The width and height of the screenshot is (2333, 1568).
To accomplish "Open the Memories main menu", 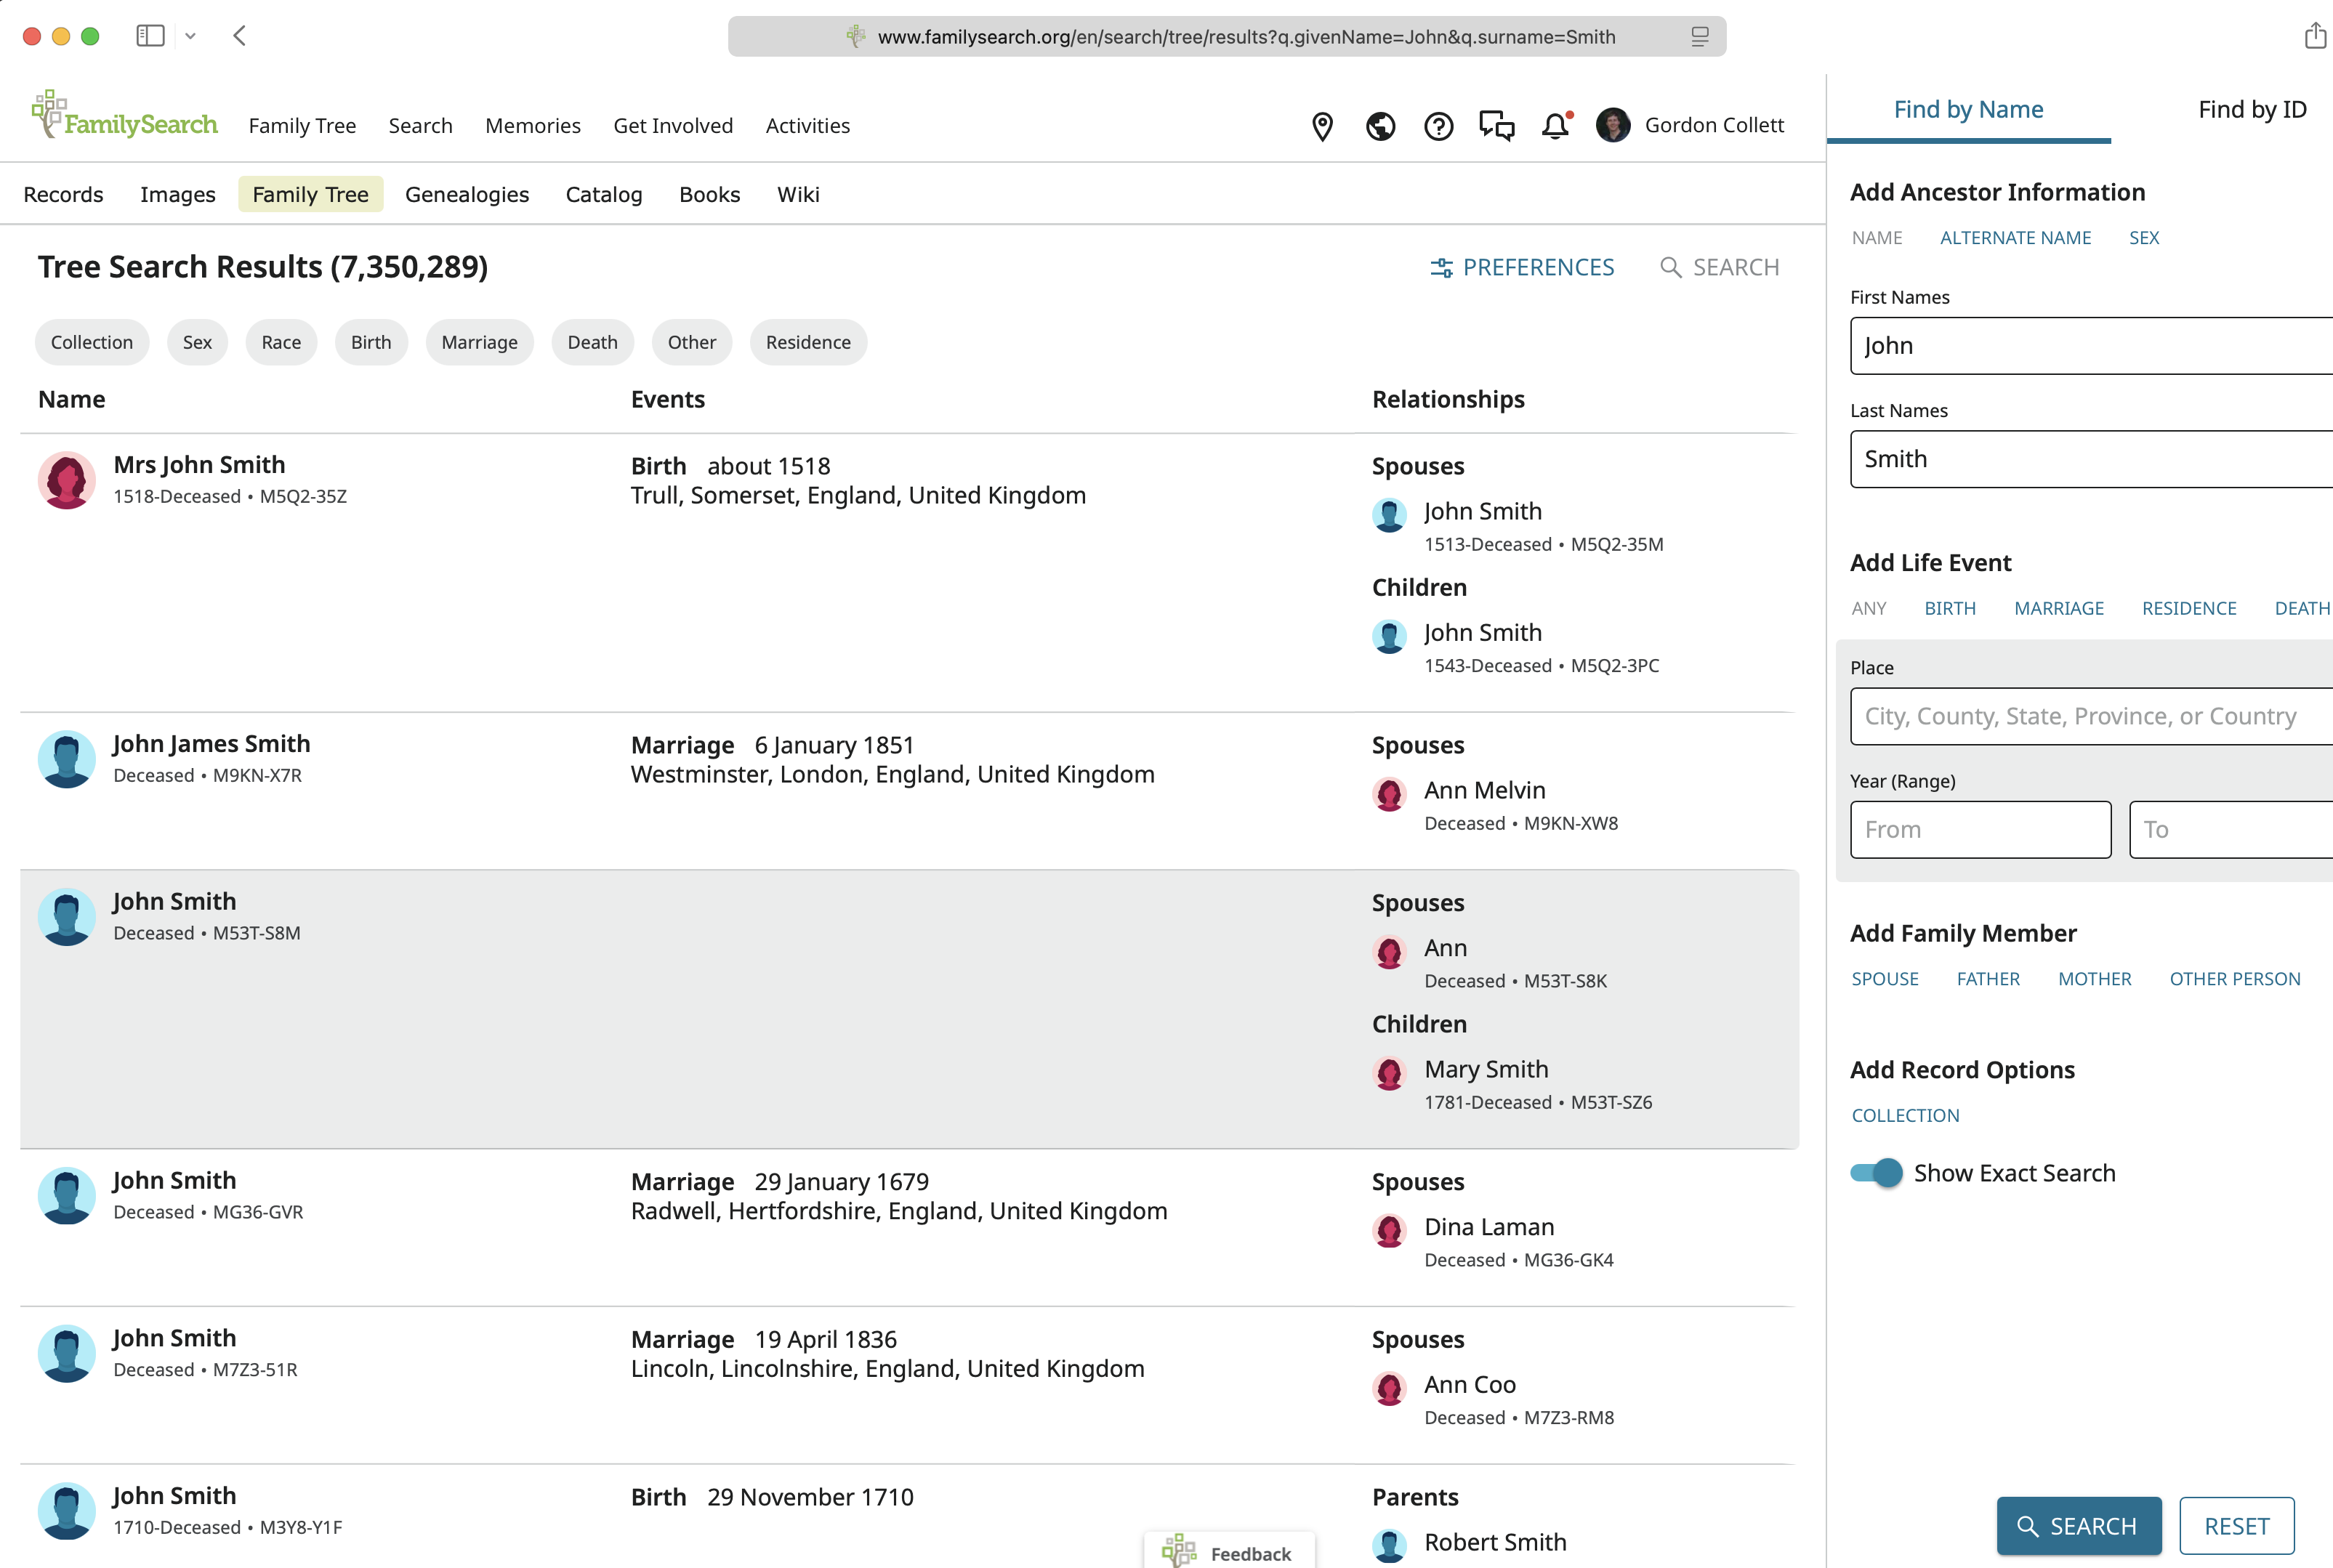I will (x=533, y=126).
